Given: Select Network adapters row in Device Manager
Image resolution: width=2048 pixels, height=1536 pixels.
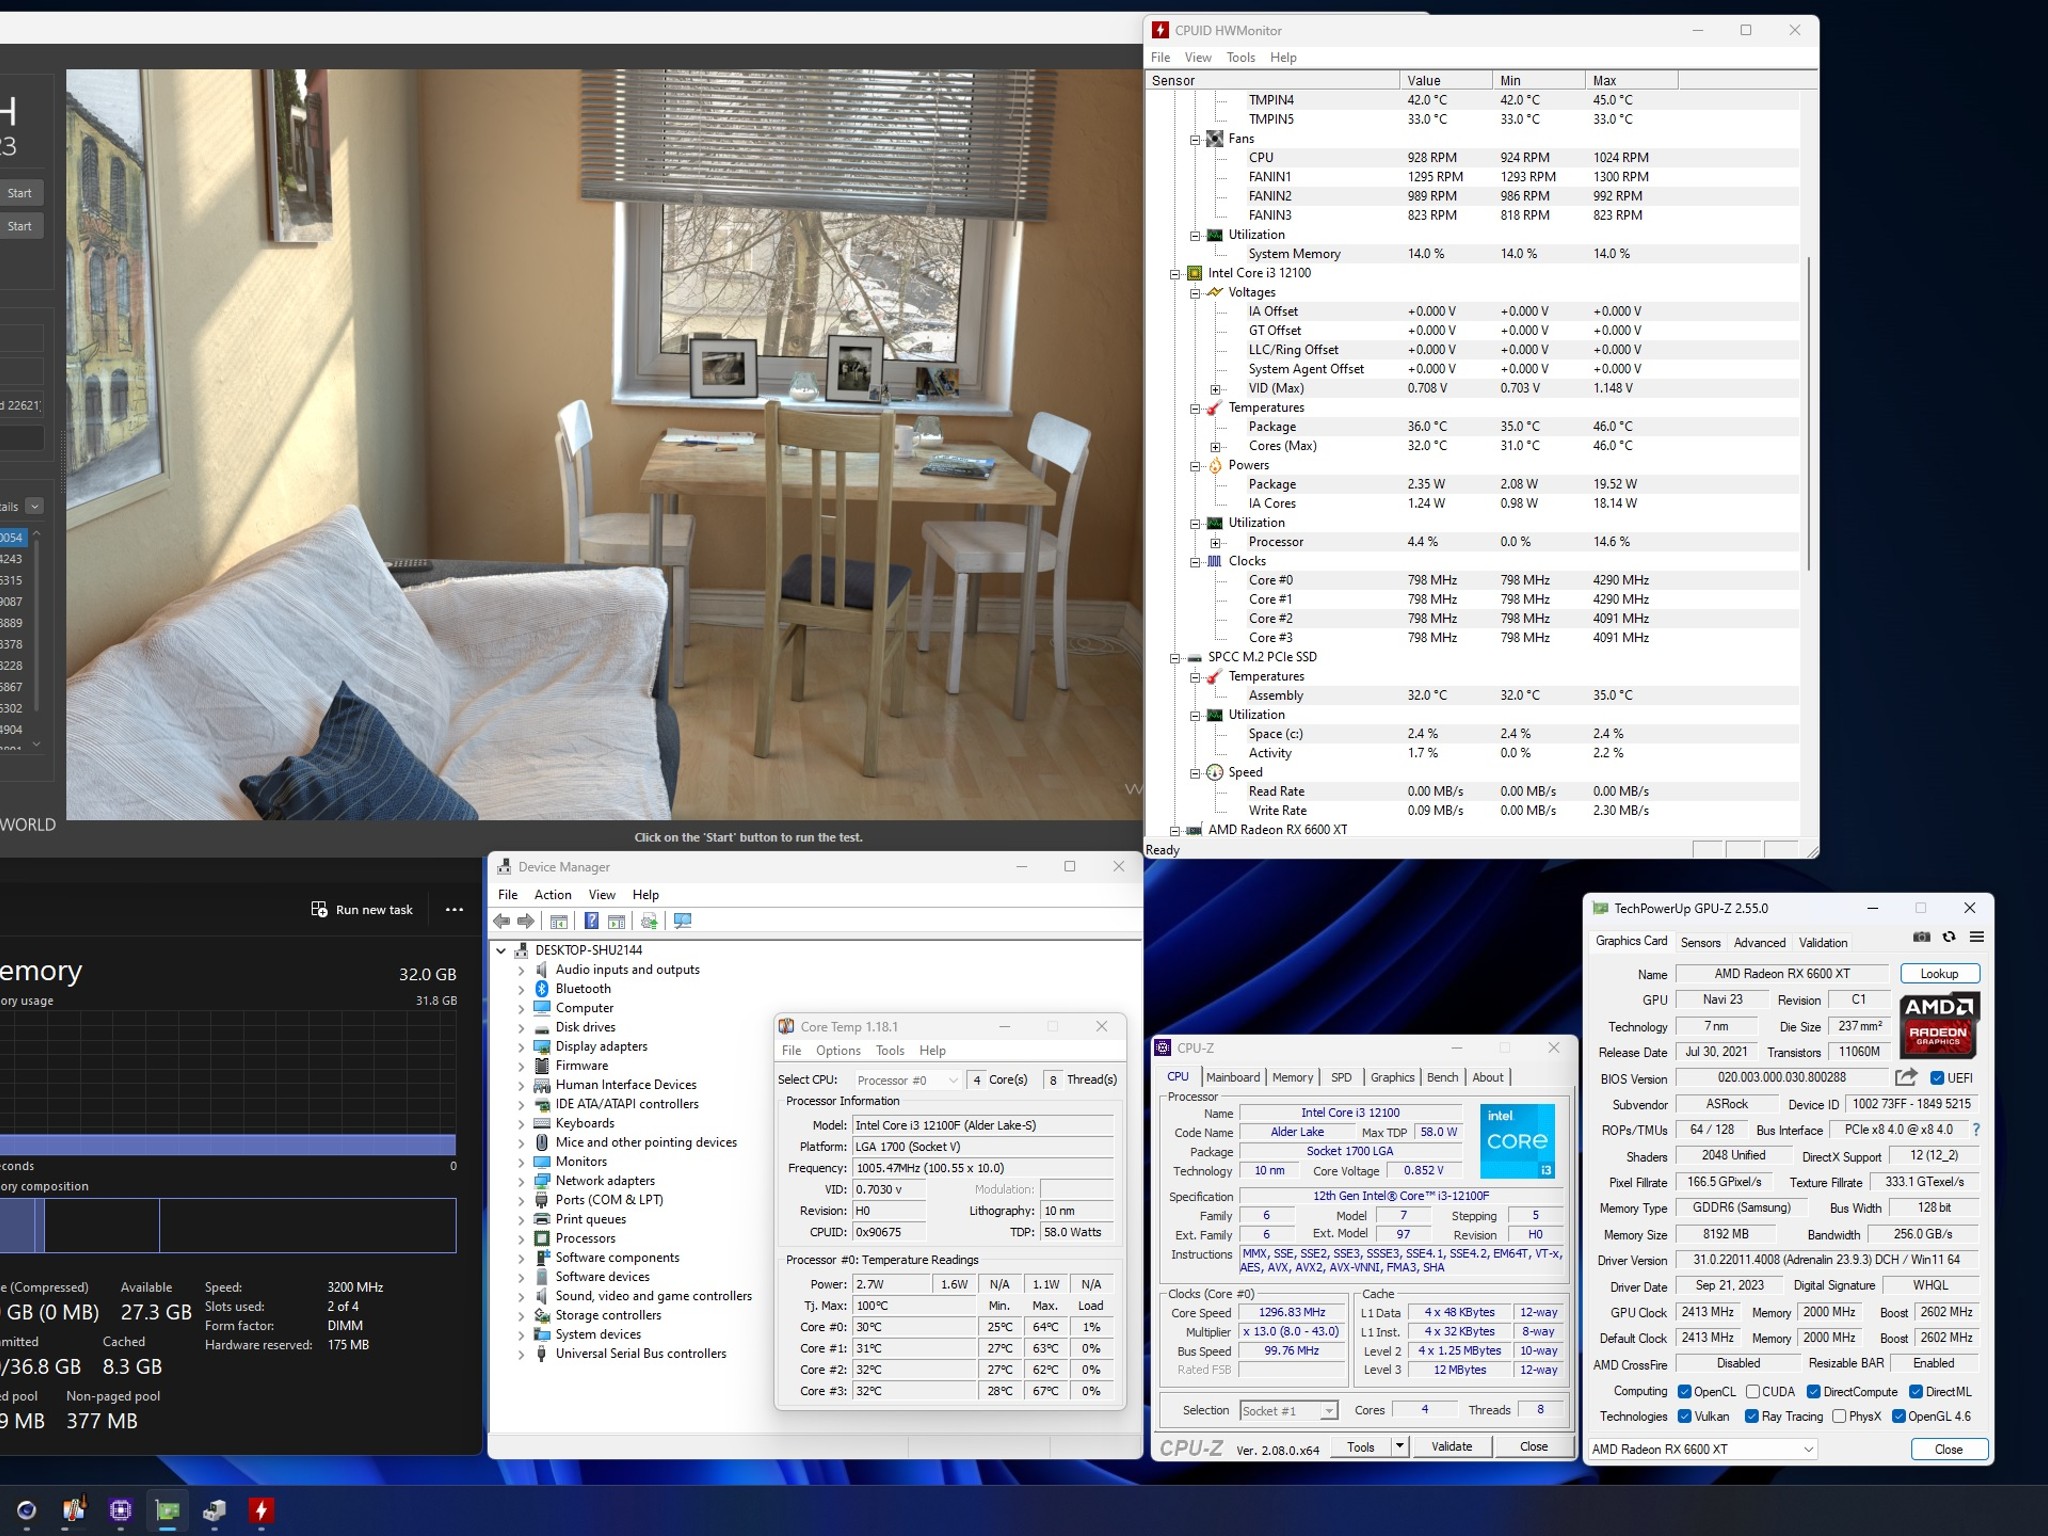Looking at the screenshot, I should (605, 1180).
